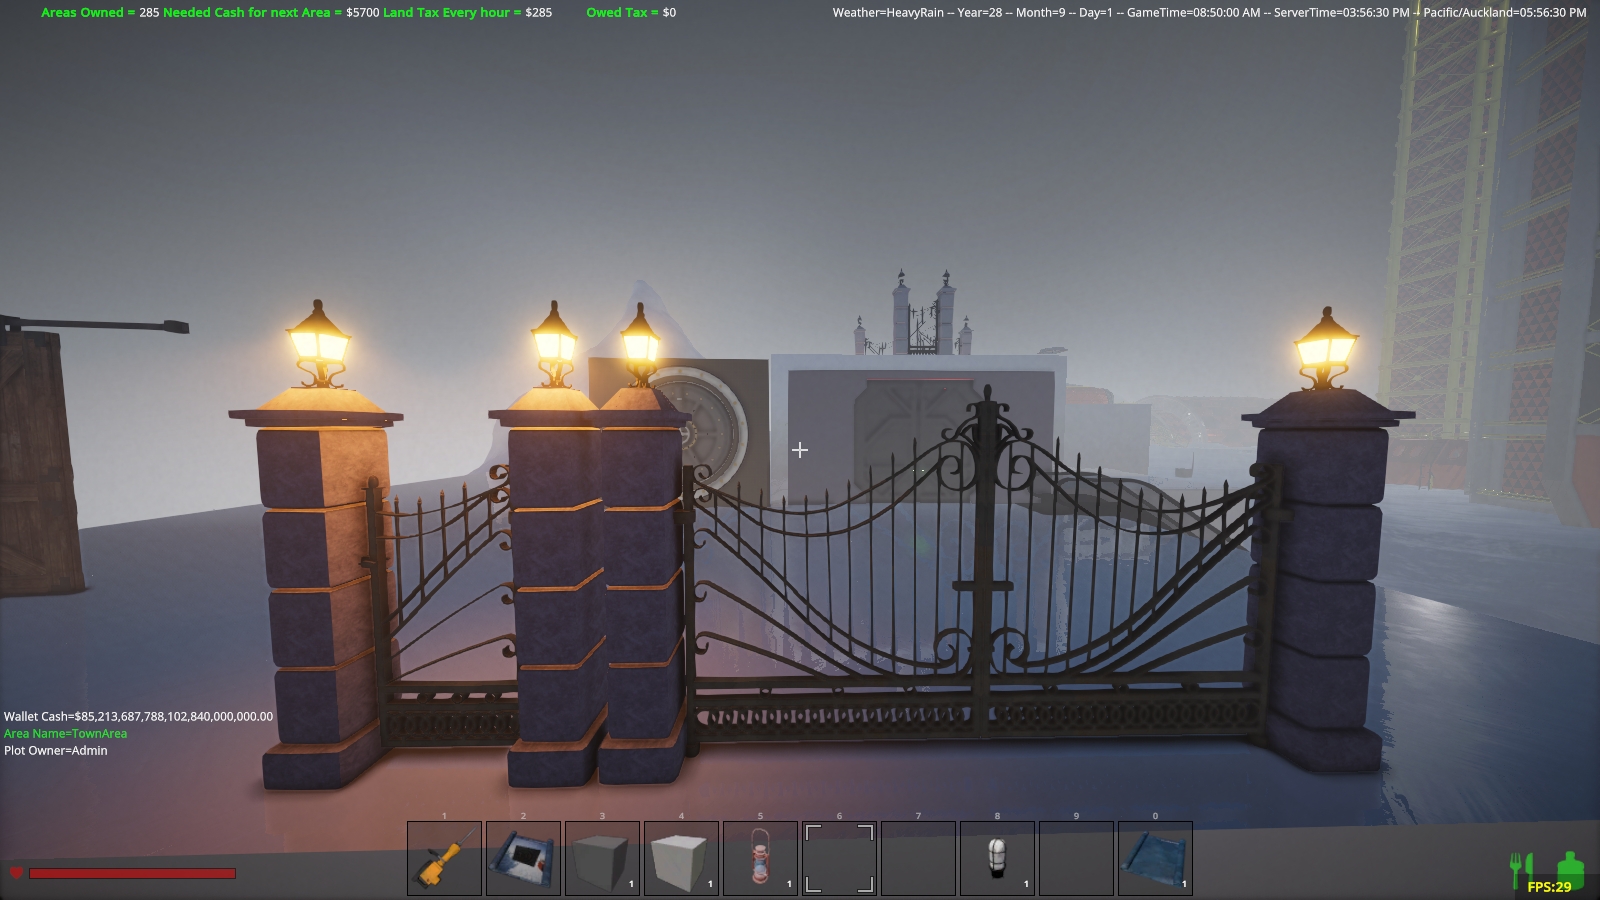This screenshot has width=1600, height=900.
Task: Click the selected empty hotbar slot 6
Action: click(839, 858)
